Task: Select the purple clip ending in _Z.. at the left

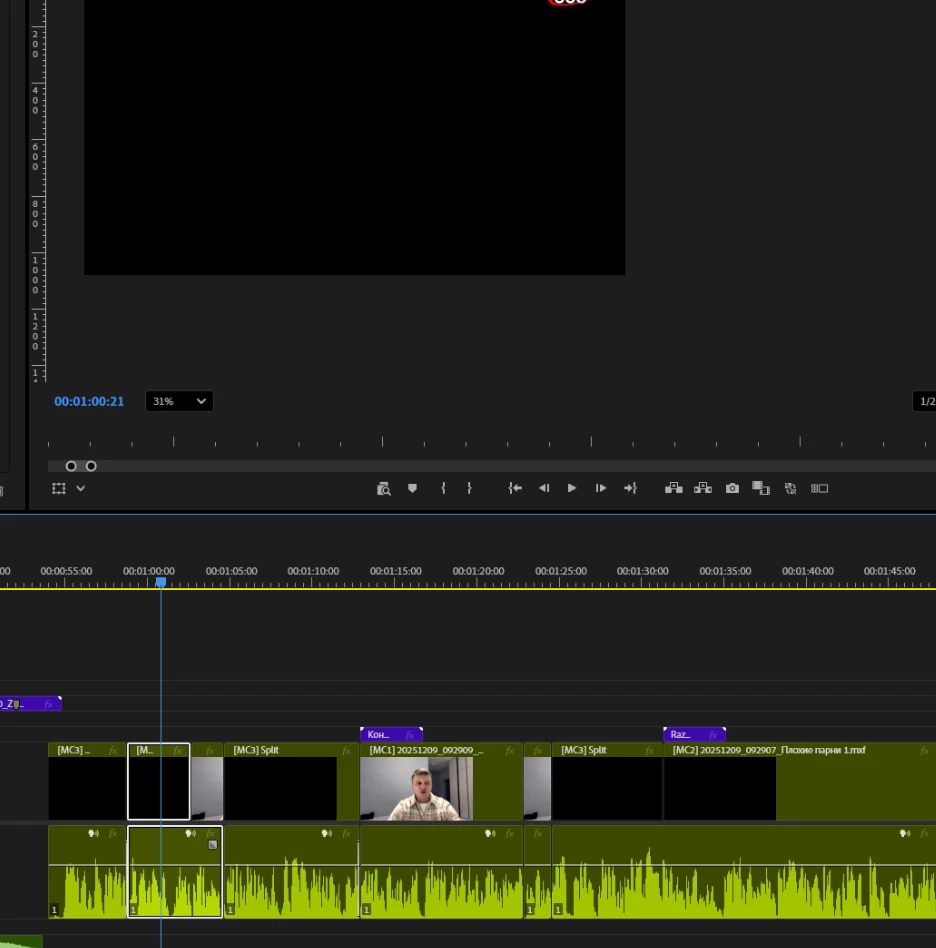Action: tap(30, 704)
